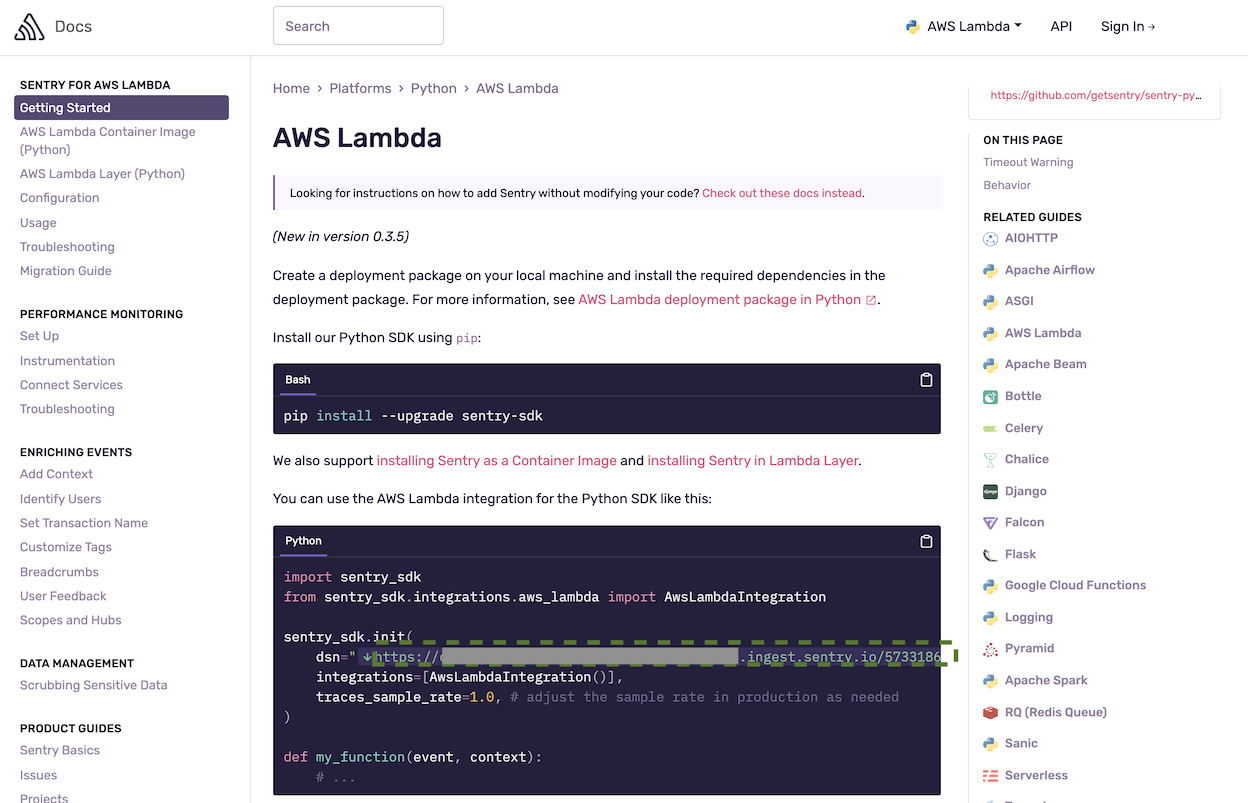Click the Celery guide icon
Viewport: 1248px width, 803px height.
pyautogui.click(x=990, y=428)
